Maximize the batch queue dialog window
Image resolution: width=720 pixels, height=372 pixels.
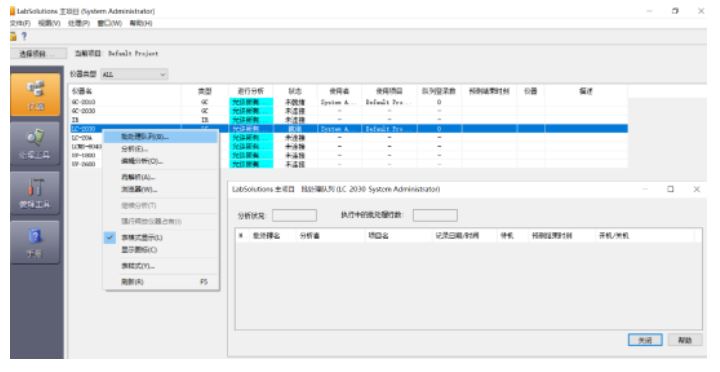[x=670, y=189]
